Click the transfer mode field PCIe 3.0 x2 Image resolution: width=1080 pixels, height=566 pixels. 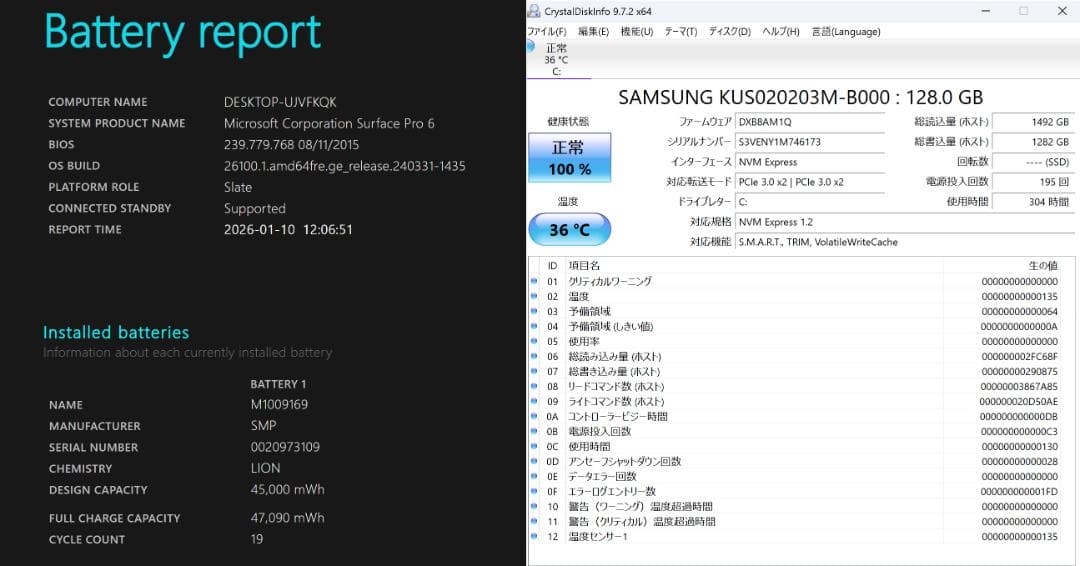[809, 182]
